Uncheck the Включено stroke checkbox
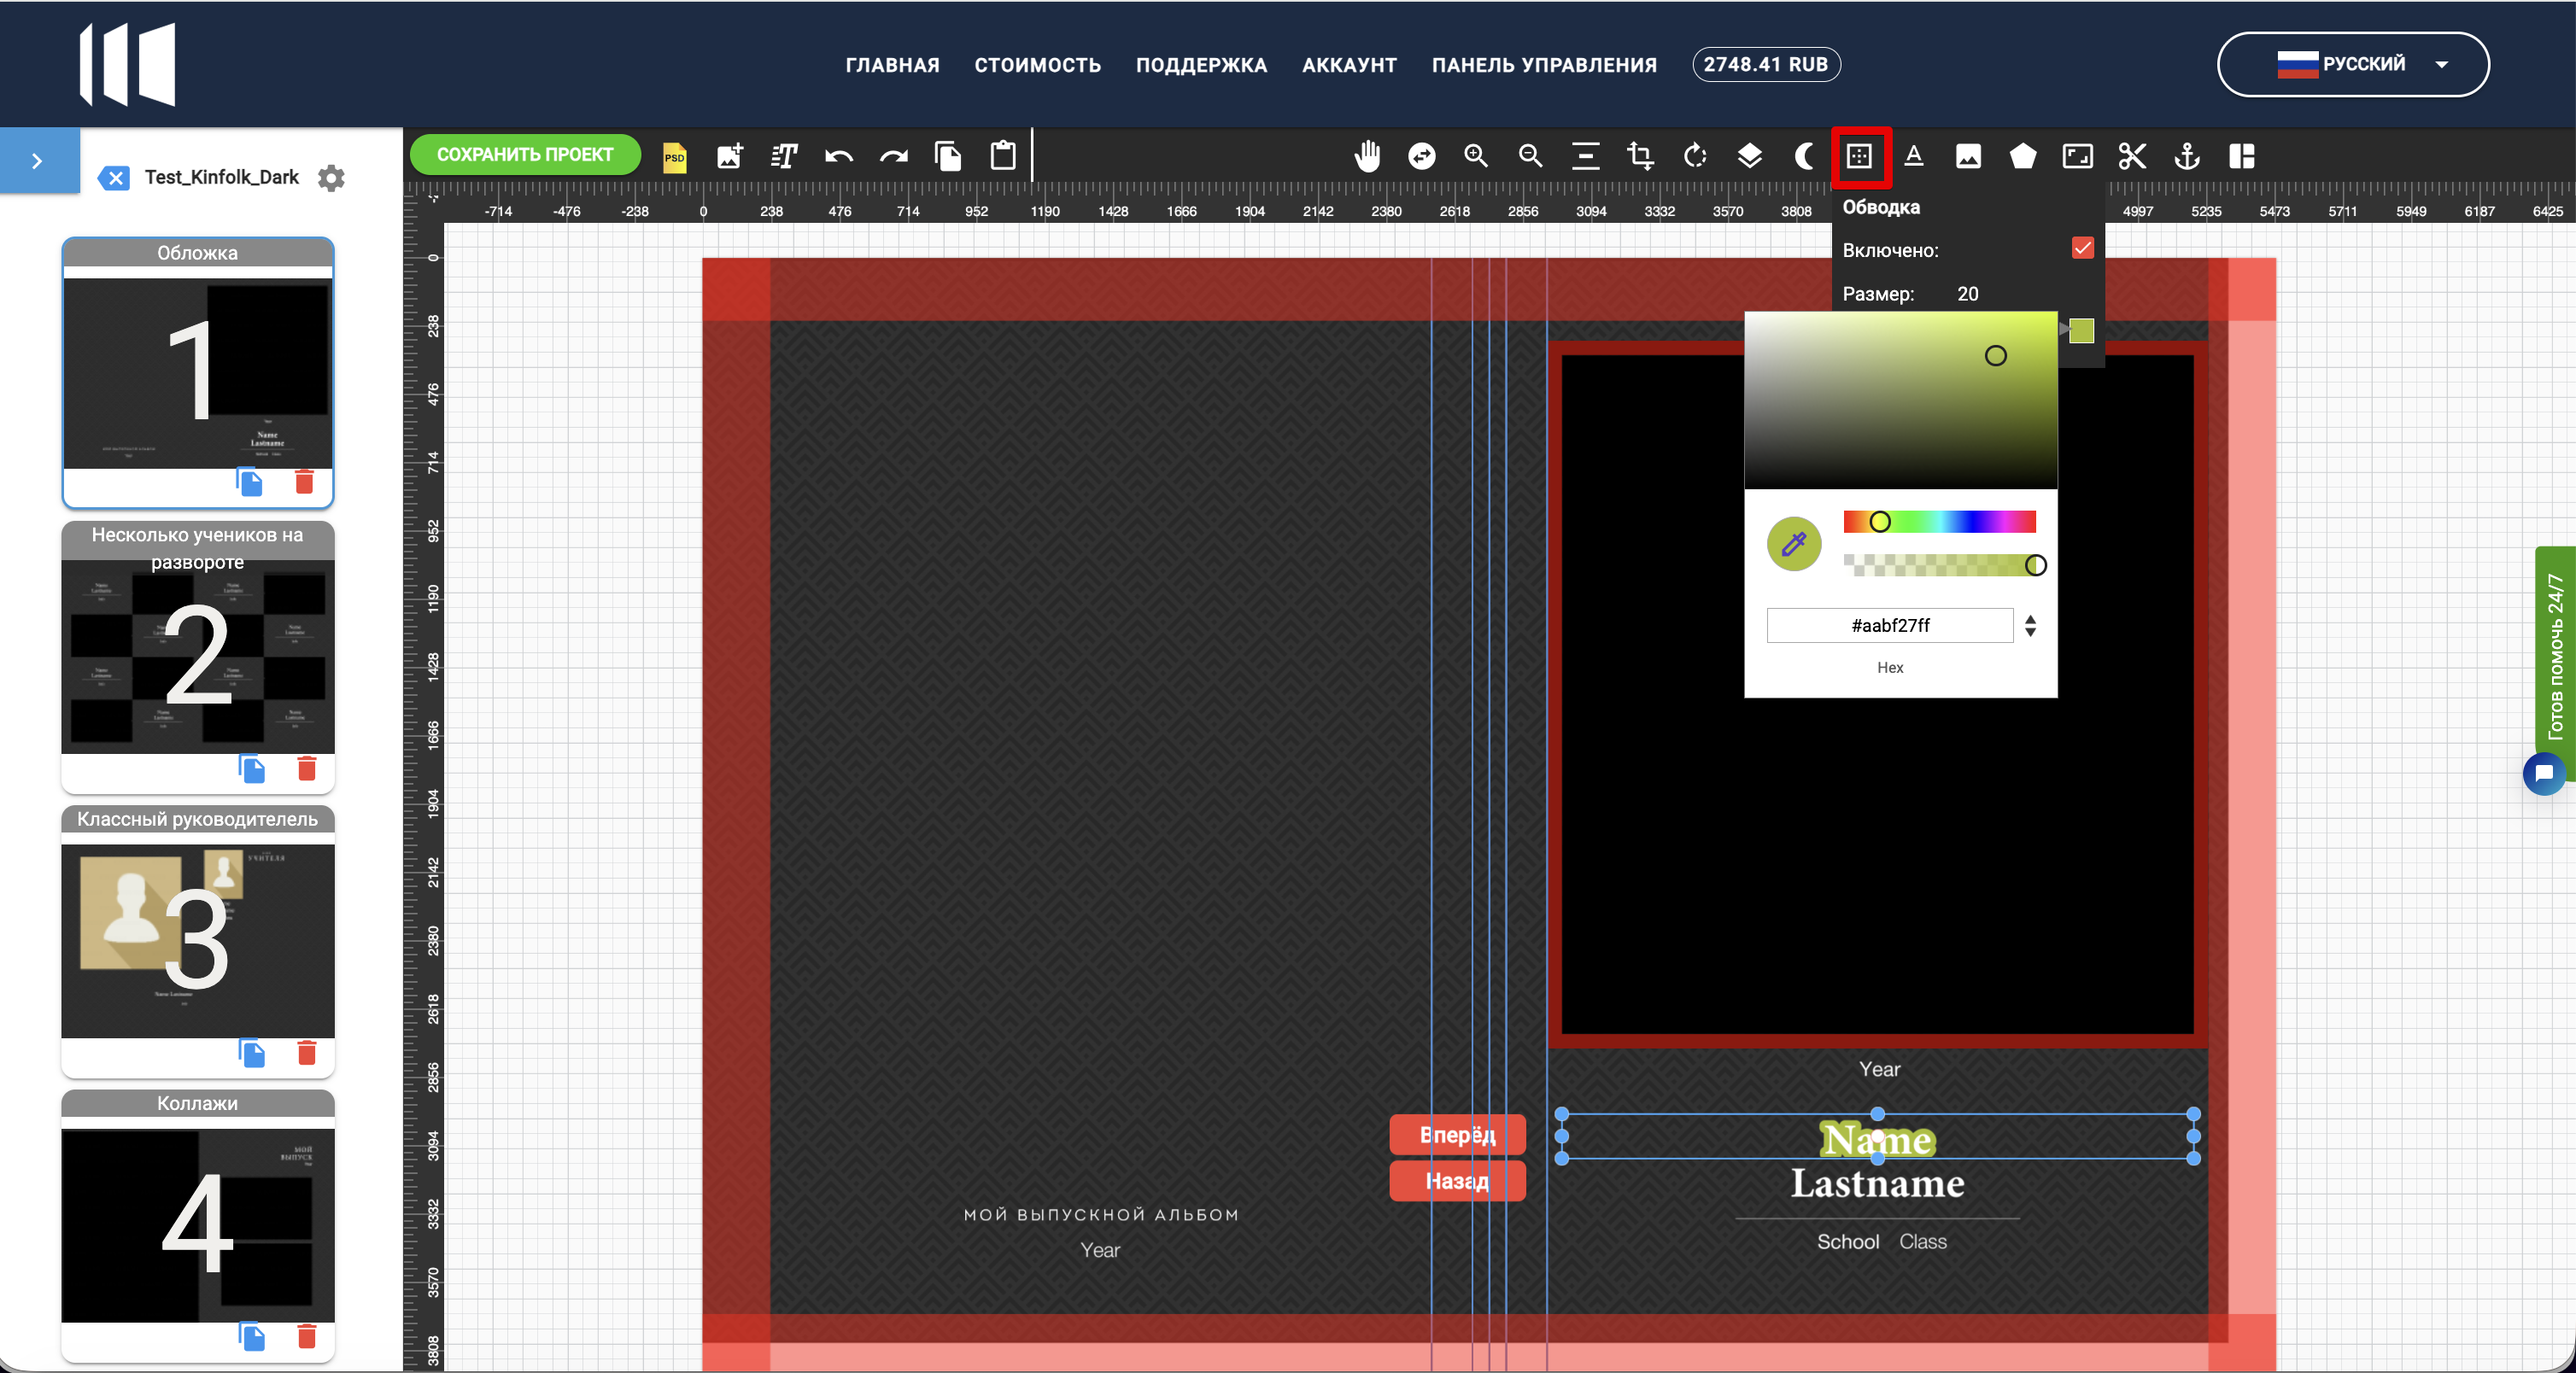The height and width of the screenshot is (1373, 2576). click(x=2083, y=248)
